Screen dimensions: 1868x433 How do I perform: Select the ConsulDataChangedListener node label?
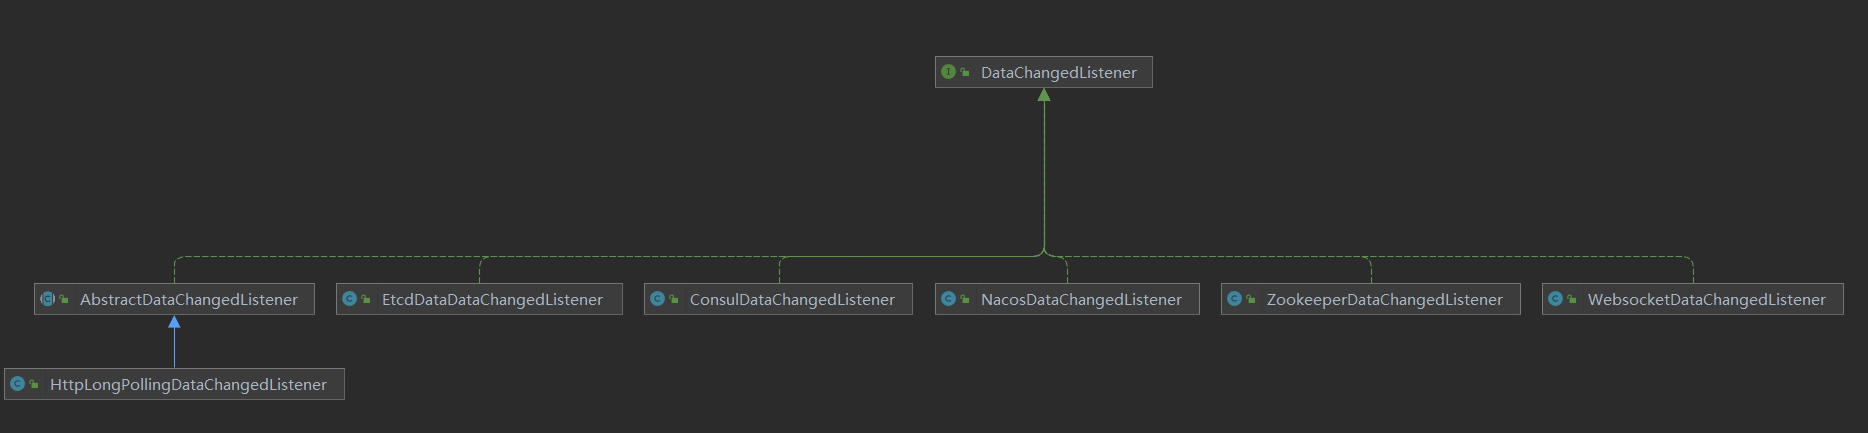pos(792,299)
